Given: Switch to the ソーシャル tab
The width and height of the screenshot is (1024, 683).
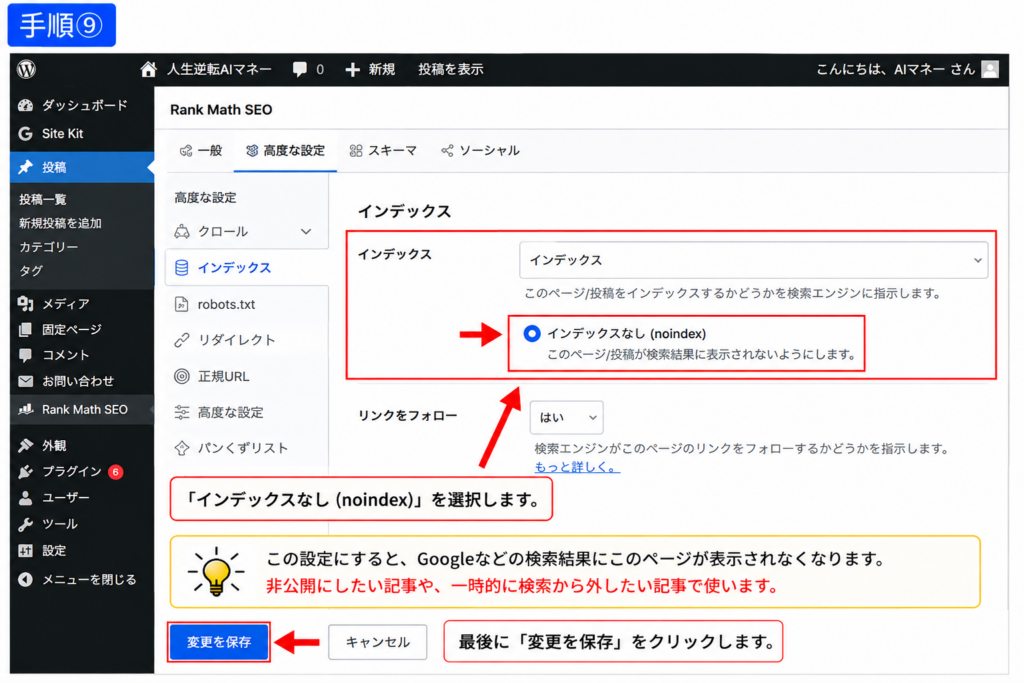Looking at the screenshot, I should click(x=480, y=151).
